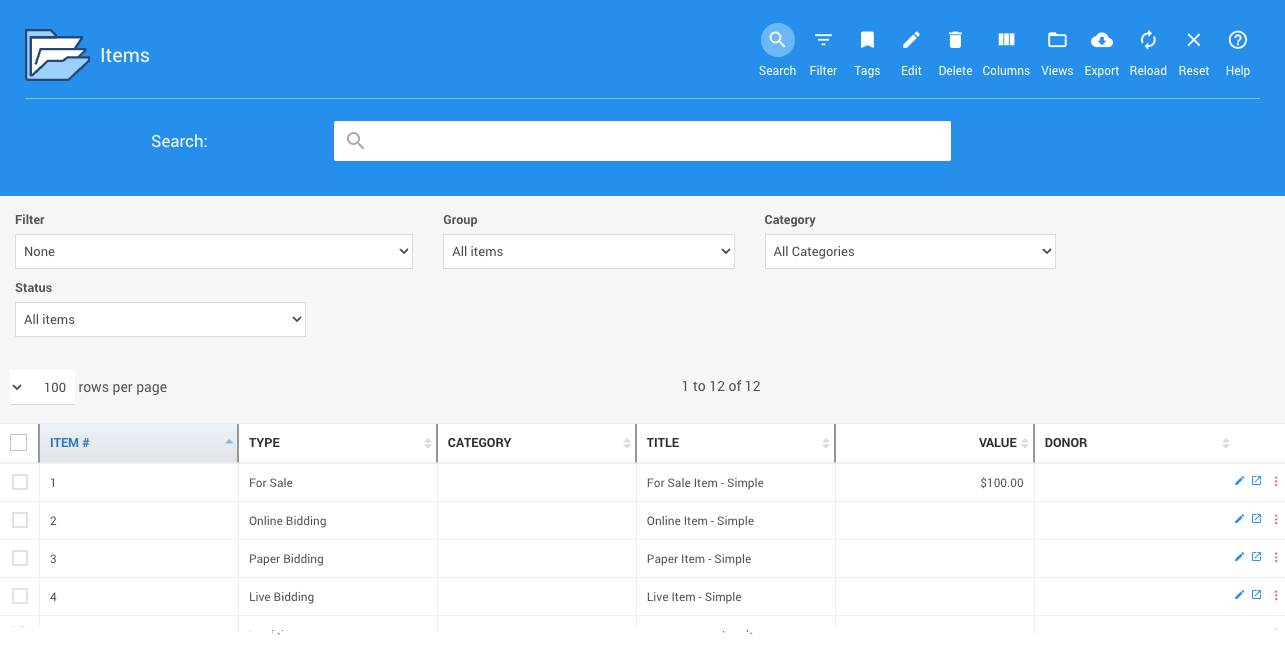The height and width of the screenshot is (659, 1285).
Task: Click the Filter icon in toolbar
Action: coord(823,41)
